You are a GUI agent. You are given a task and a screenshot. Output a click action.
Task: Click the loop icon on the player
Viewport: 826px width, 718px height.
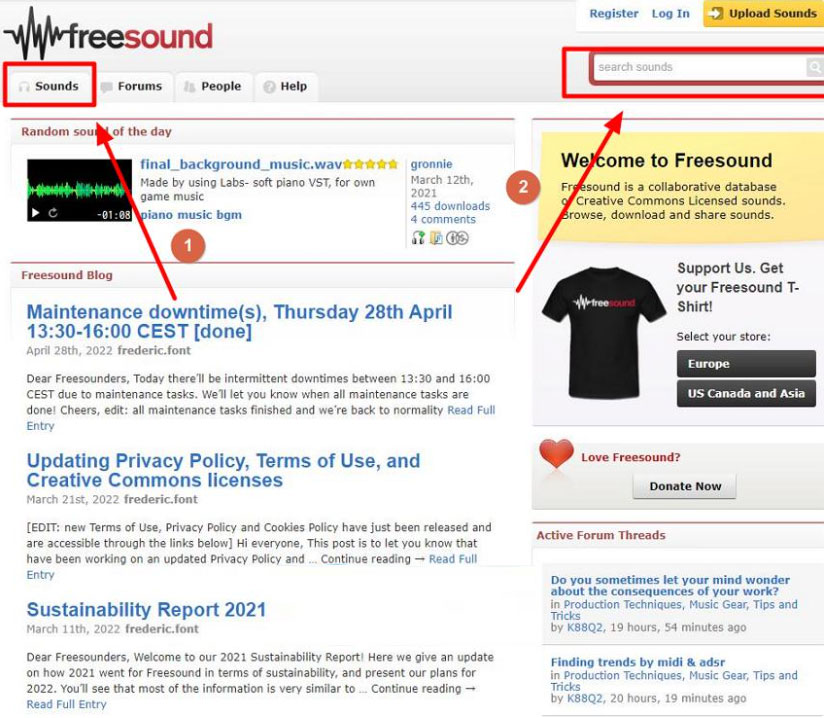coord(53,213)
